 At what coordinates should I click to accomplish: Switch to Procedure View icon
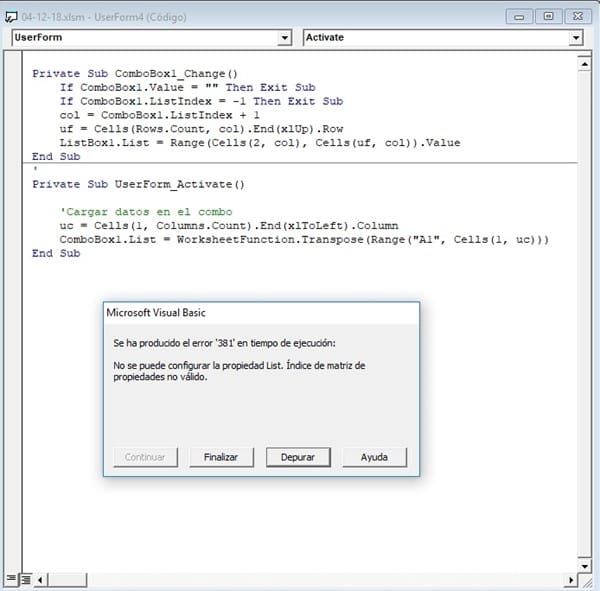(11, 579)
